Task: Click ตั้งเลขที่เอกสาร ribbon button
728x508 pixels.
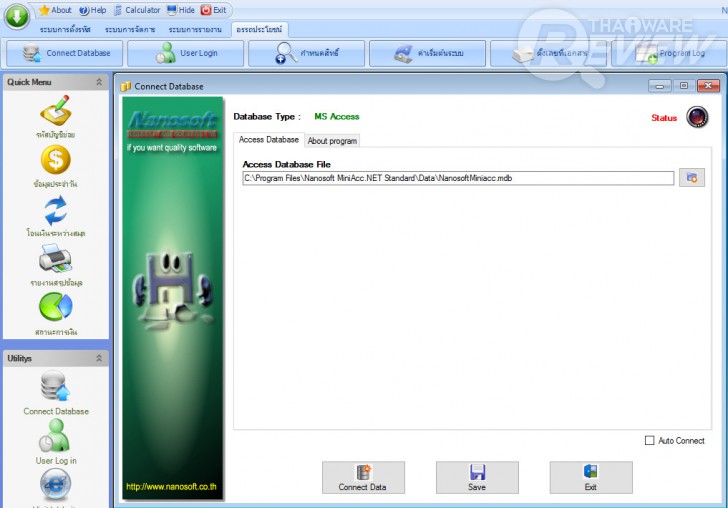Action: (x=548, y=53)
